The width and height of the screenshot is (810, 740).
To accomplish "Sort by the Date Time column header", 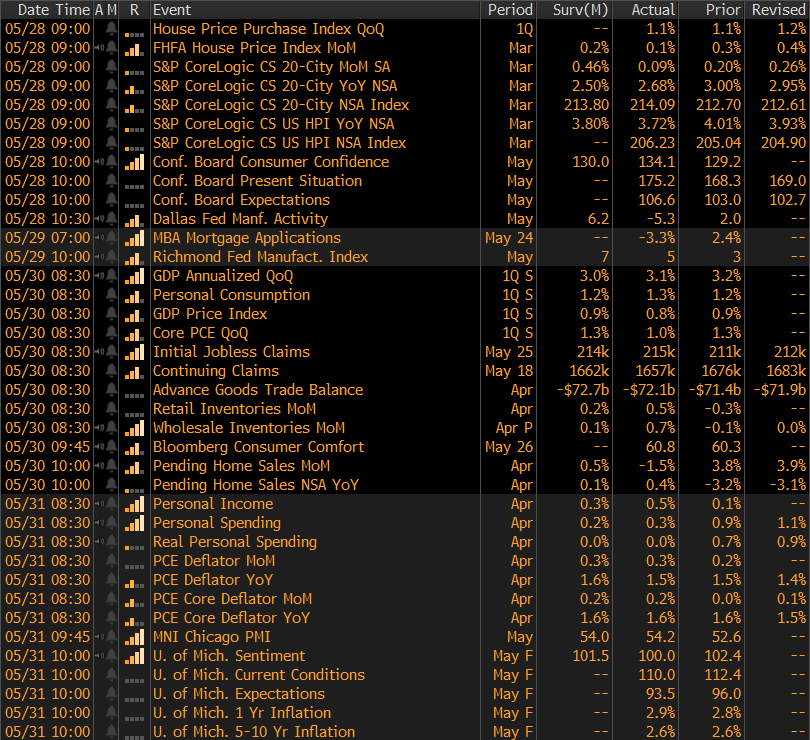I will click(x=47, y=9).
